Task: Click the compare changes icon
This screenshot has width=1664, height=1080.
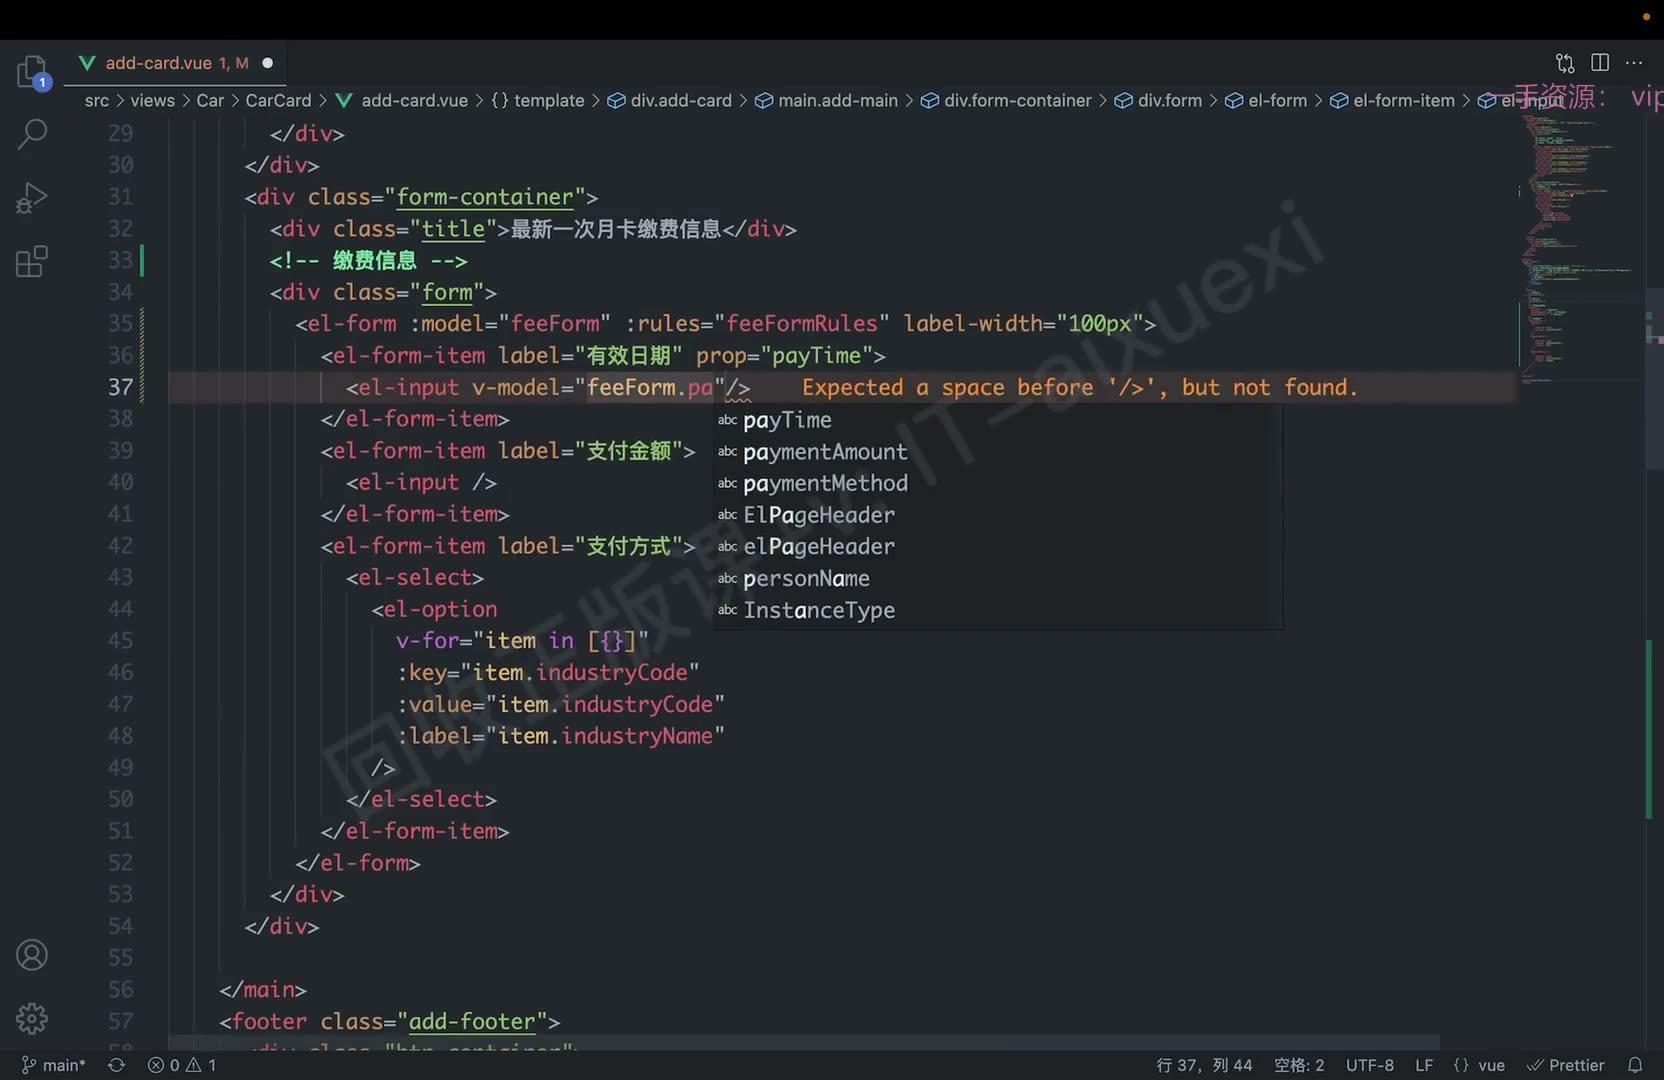Action: pos(1566,63)
